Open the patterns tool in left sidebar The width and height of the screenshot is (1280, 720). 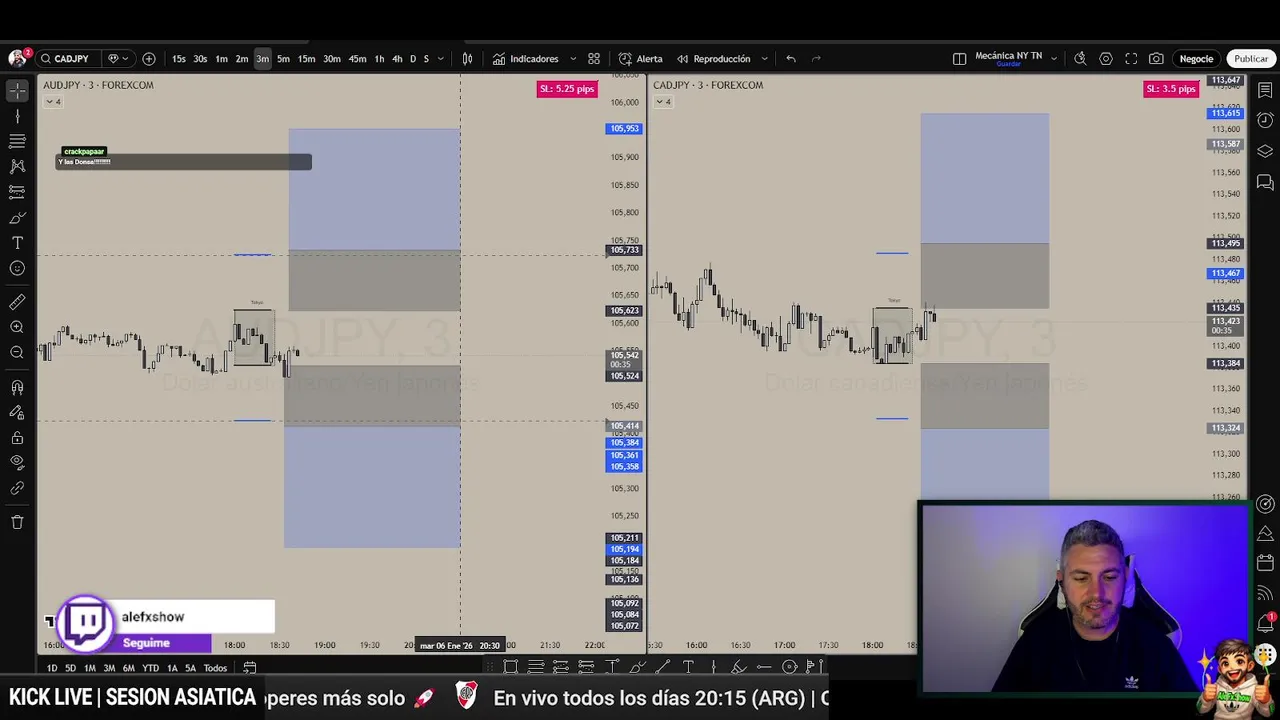coord(17,166)
